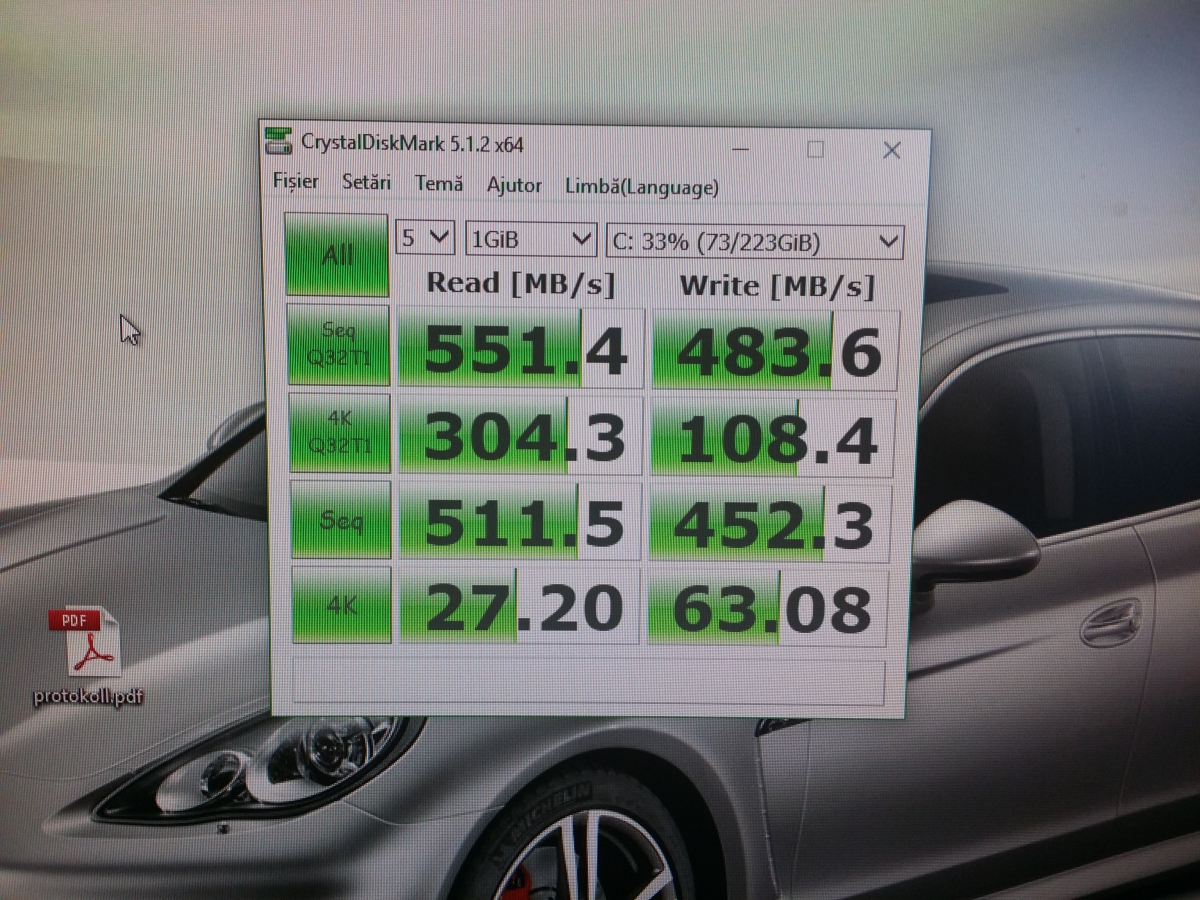Screen dimensions: 1200x900
Task: Open the Temă menu
Action: 439,184
